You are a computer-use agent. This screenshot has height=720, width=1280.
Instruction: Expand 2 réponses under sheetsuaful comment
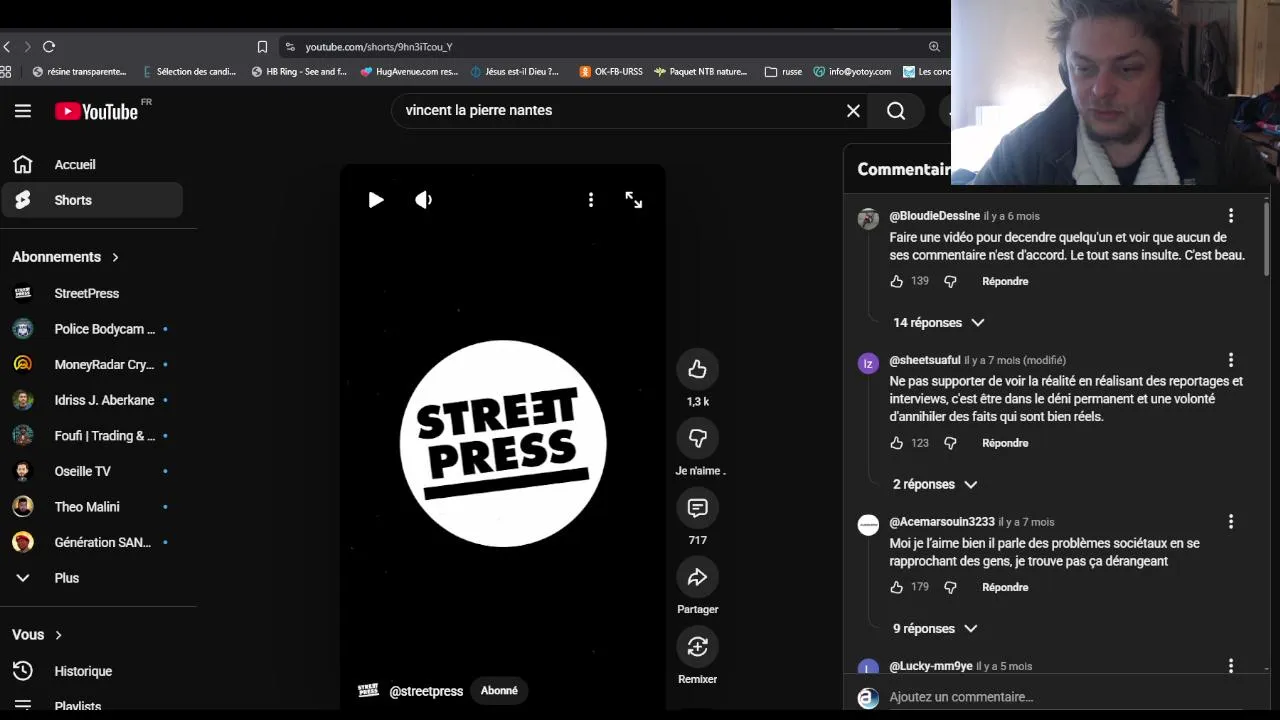(934, 484)
